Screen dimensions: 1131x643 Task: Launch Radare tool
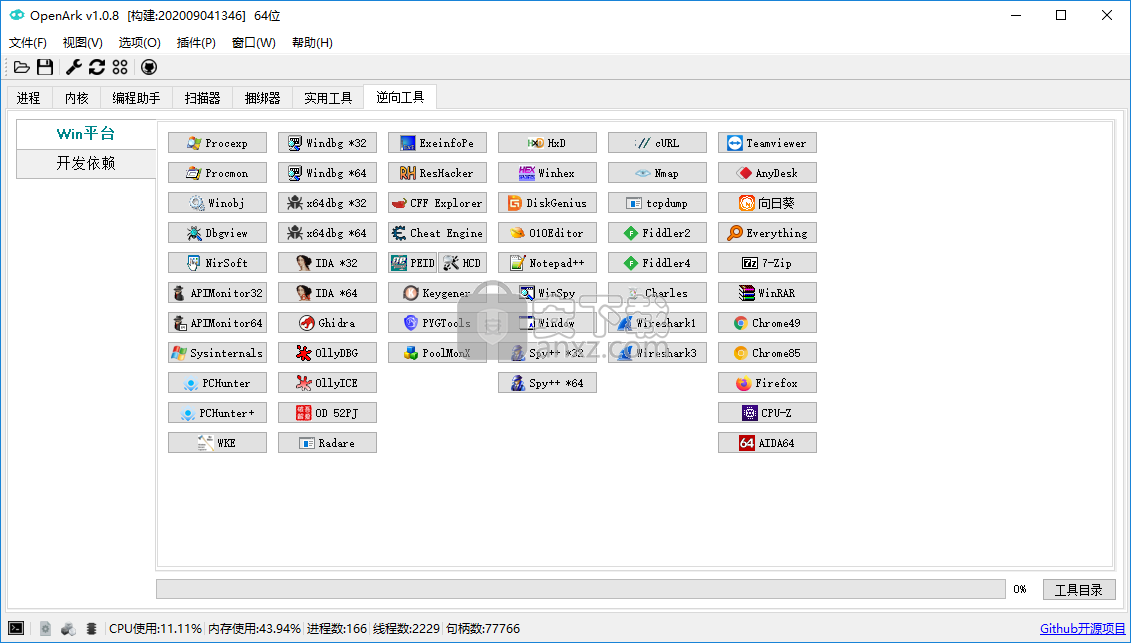pyautogui.click(x=327, y=443)
